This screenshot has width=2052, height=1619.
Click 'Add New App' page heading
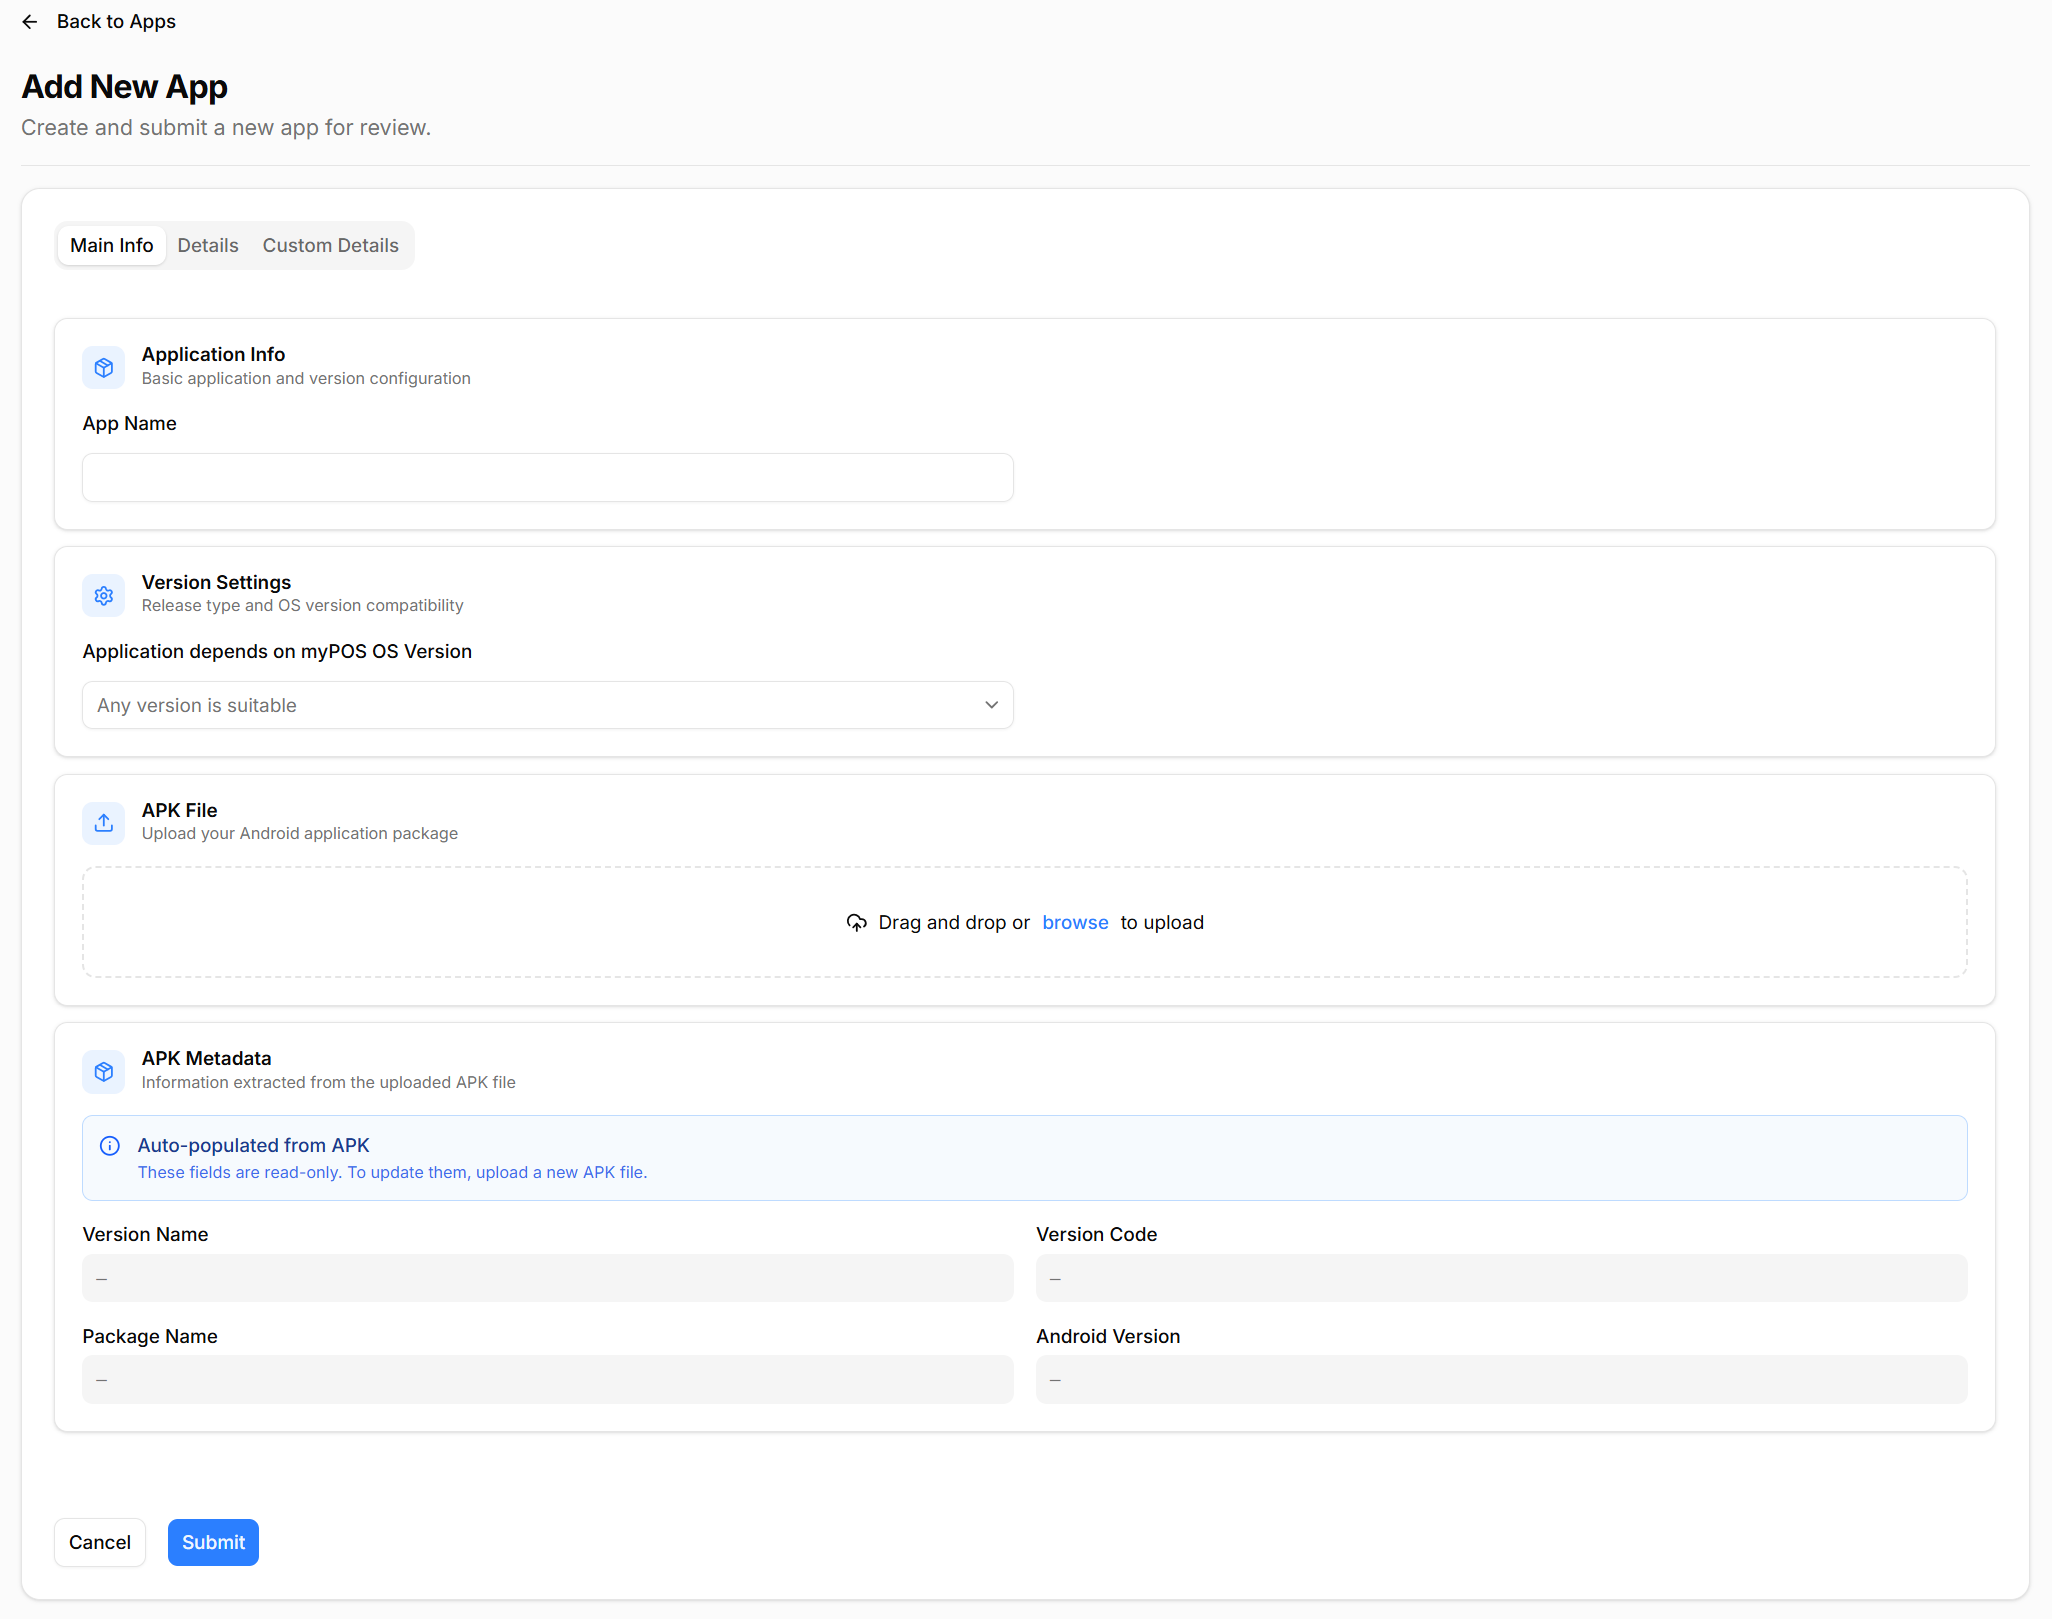125,87
